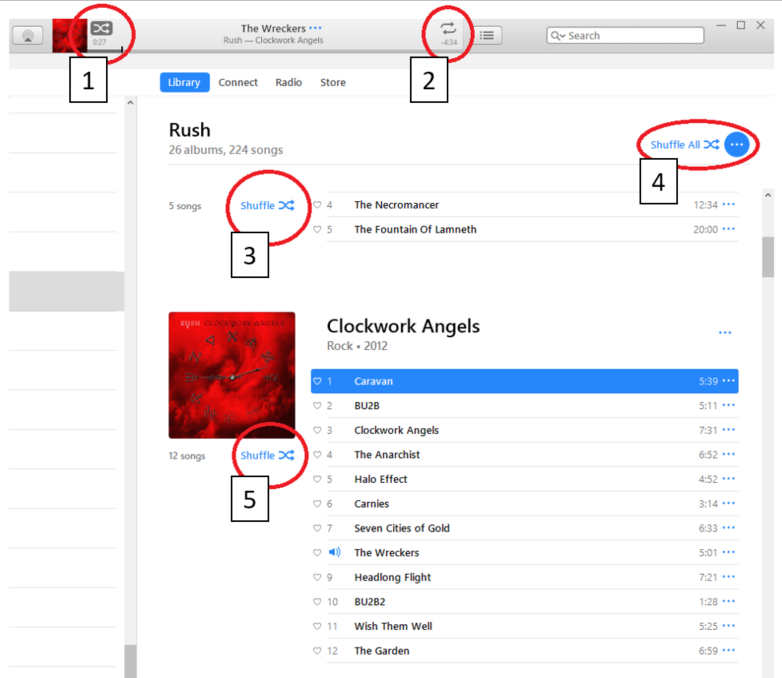Click the Clockwork Angels album artwork
The width and height of the screenshot is (782, 678).
coord(232,375)
